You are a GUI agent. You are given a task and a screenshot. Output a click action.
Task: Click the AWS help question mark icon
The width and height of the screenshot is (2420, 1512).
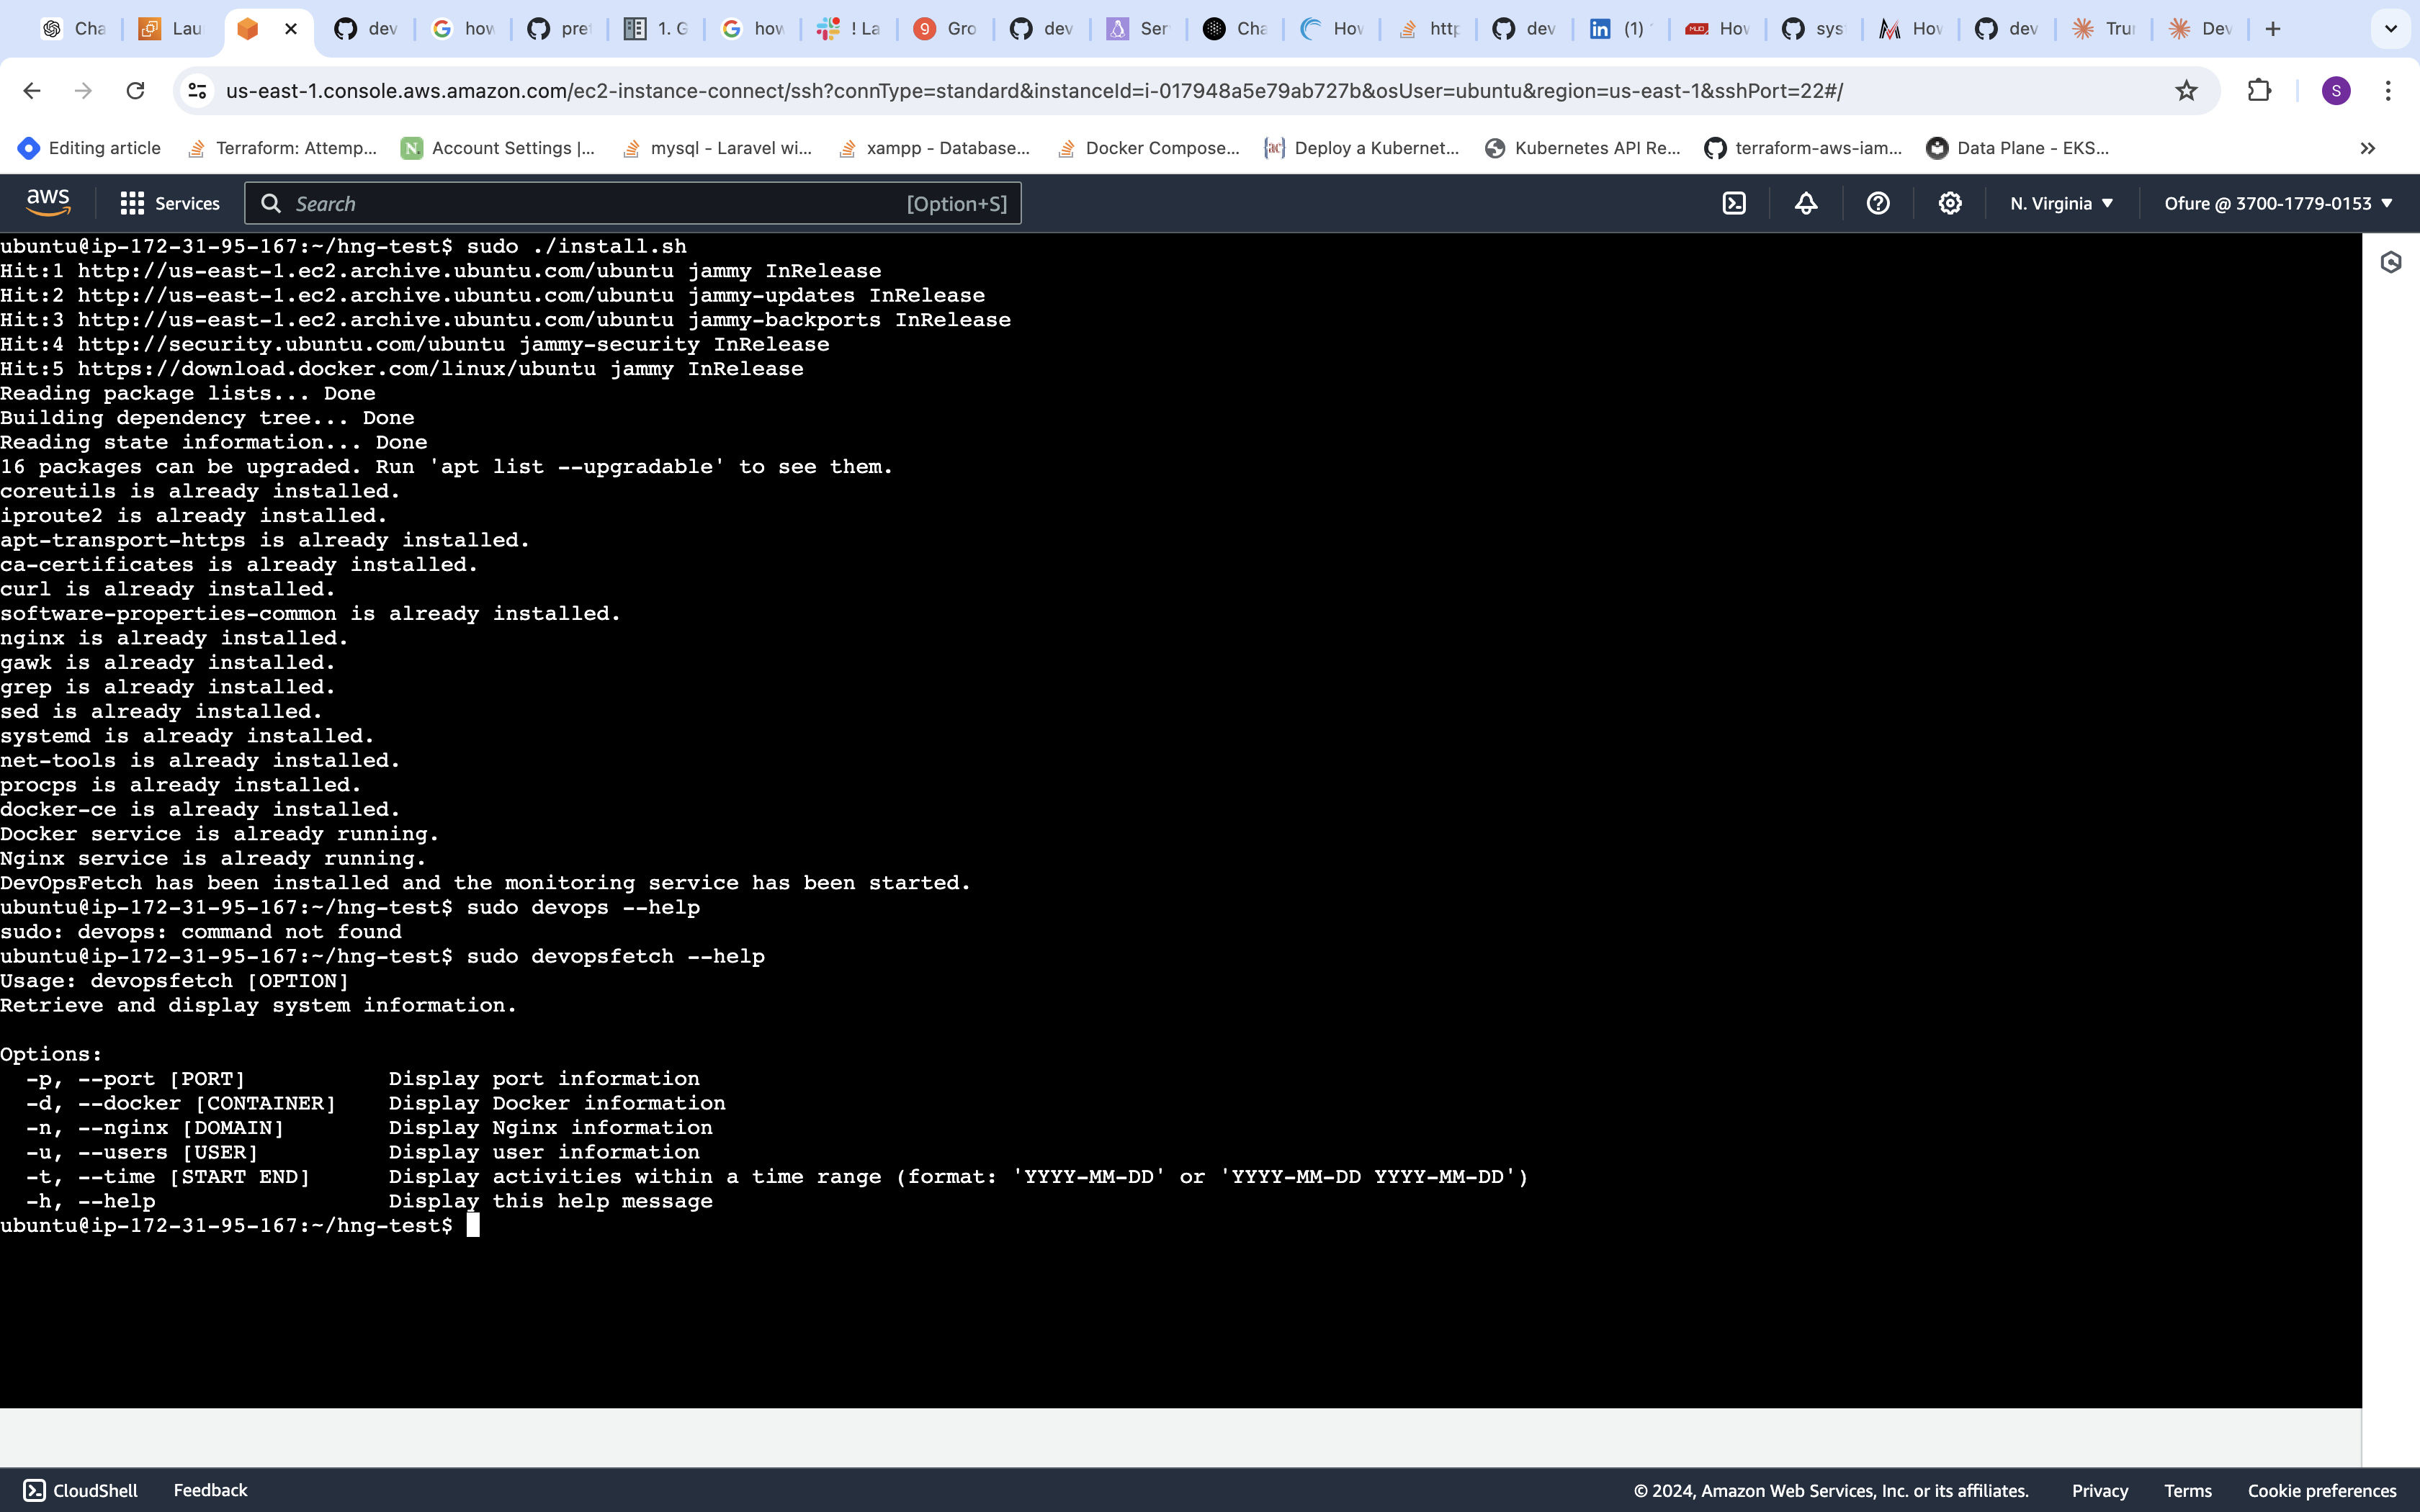1878,204
